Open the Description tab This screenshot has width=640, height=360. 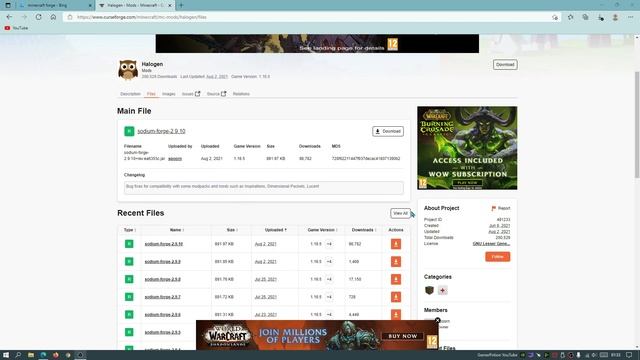(x=130, y=94)
